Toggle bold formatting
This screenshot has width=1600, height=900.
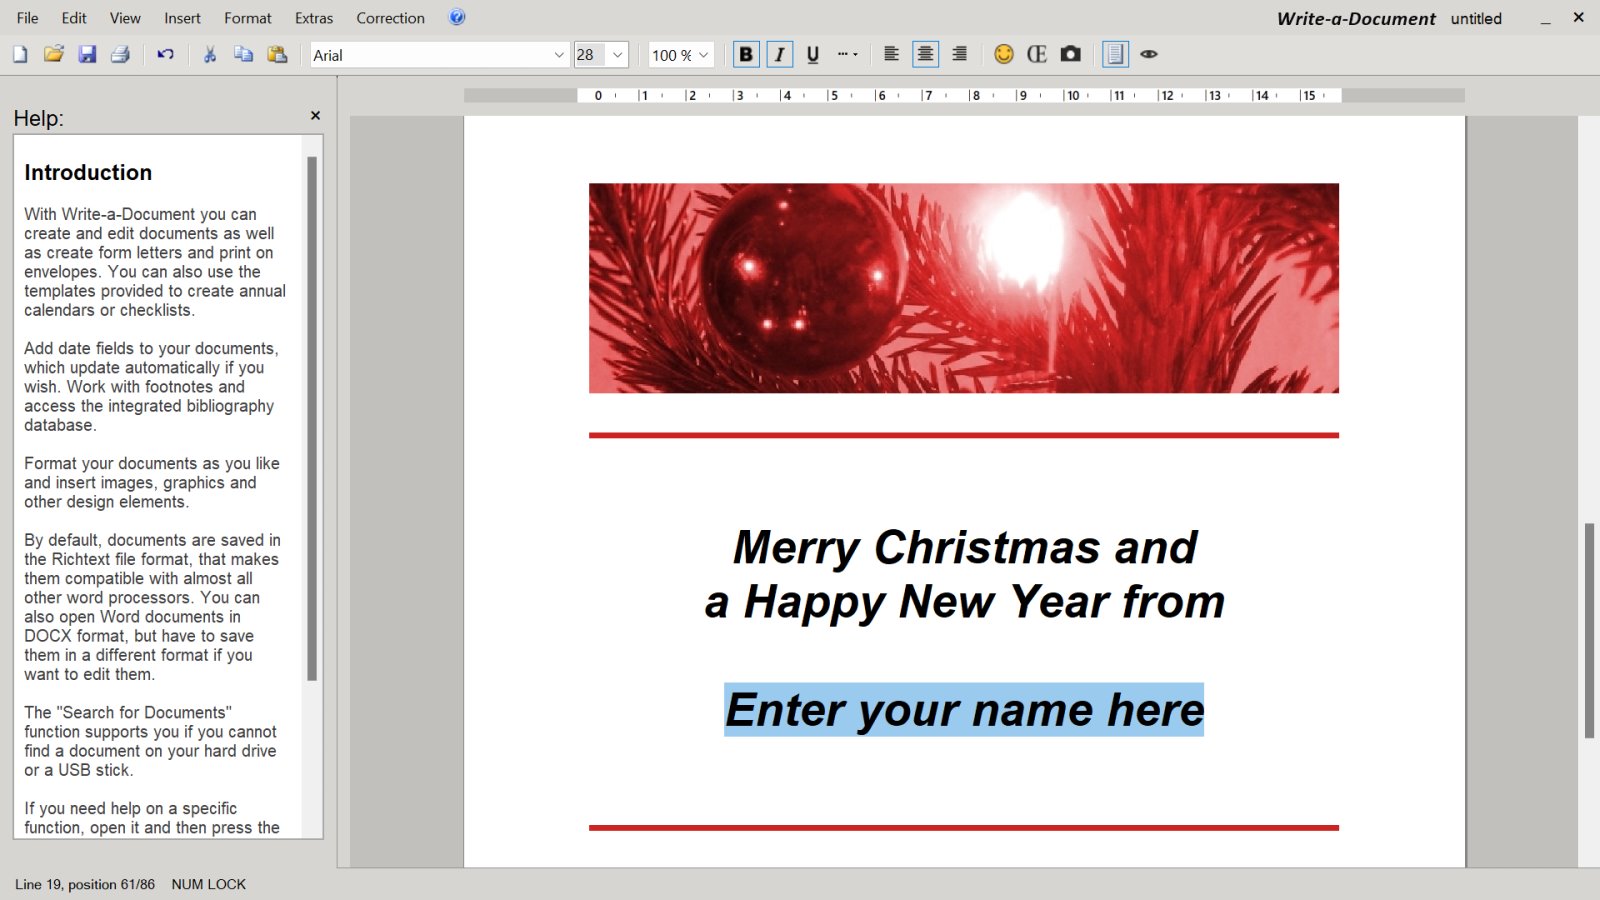(746, 55)
